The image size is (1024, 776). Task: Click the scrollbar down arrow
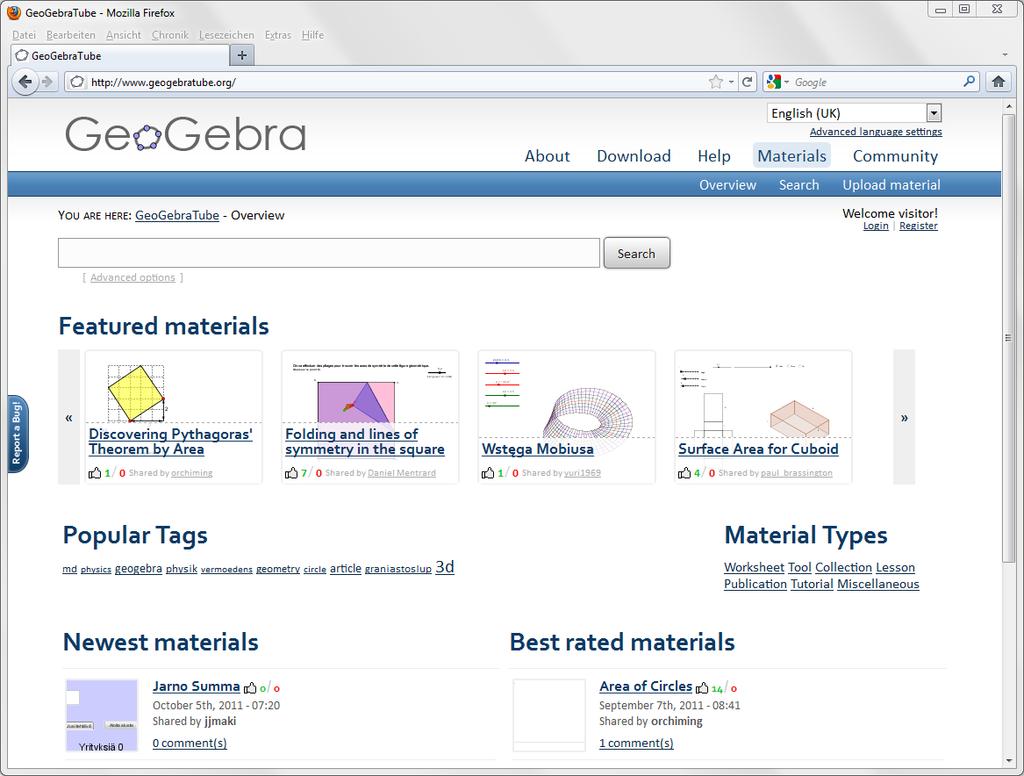(x=1008, y=762)
